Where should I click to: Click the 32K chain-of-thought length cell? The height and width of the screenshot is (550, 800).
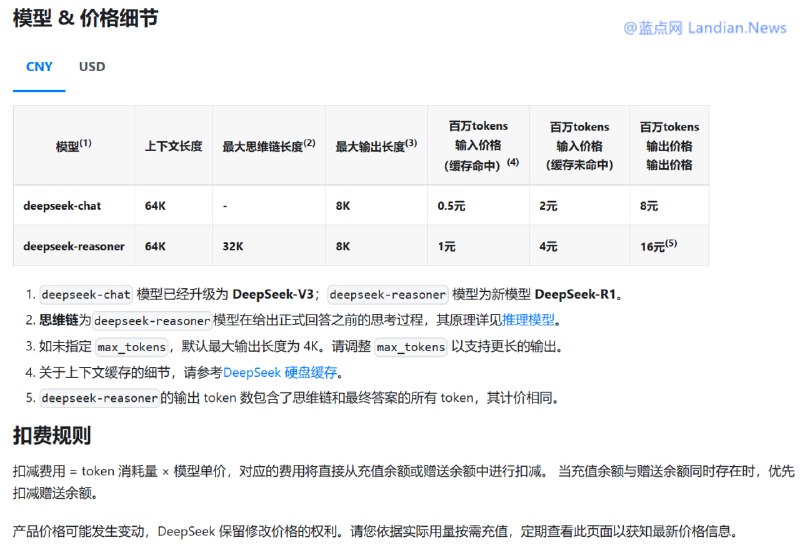[269, 246]
